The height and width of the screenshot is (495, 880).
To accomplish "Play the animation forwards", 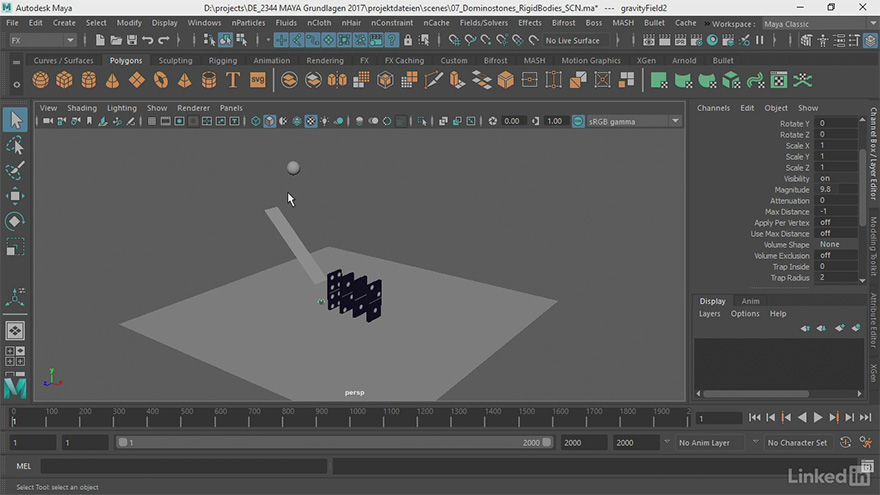I will (818, 417).
